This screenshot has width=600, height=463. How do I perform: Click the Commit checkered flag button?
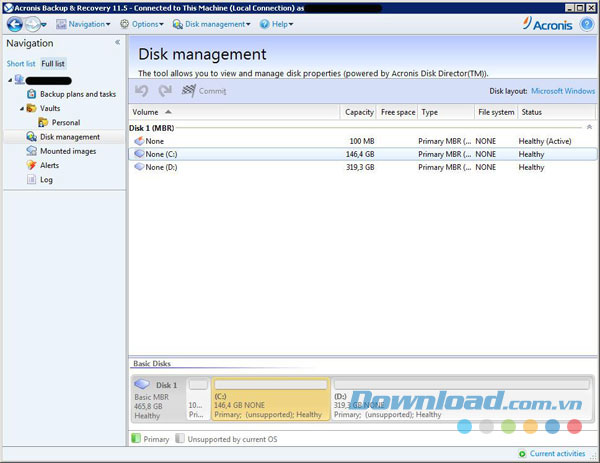click(204, 91)
